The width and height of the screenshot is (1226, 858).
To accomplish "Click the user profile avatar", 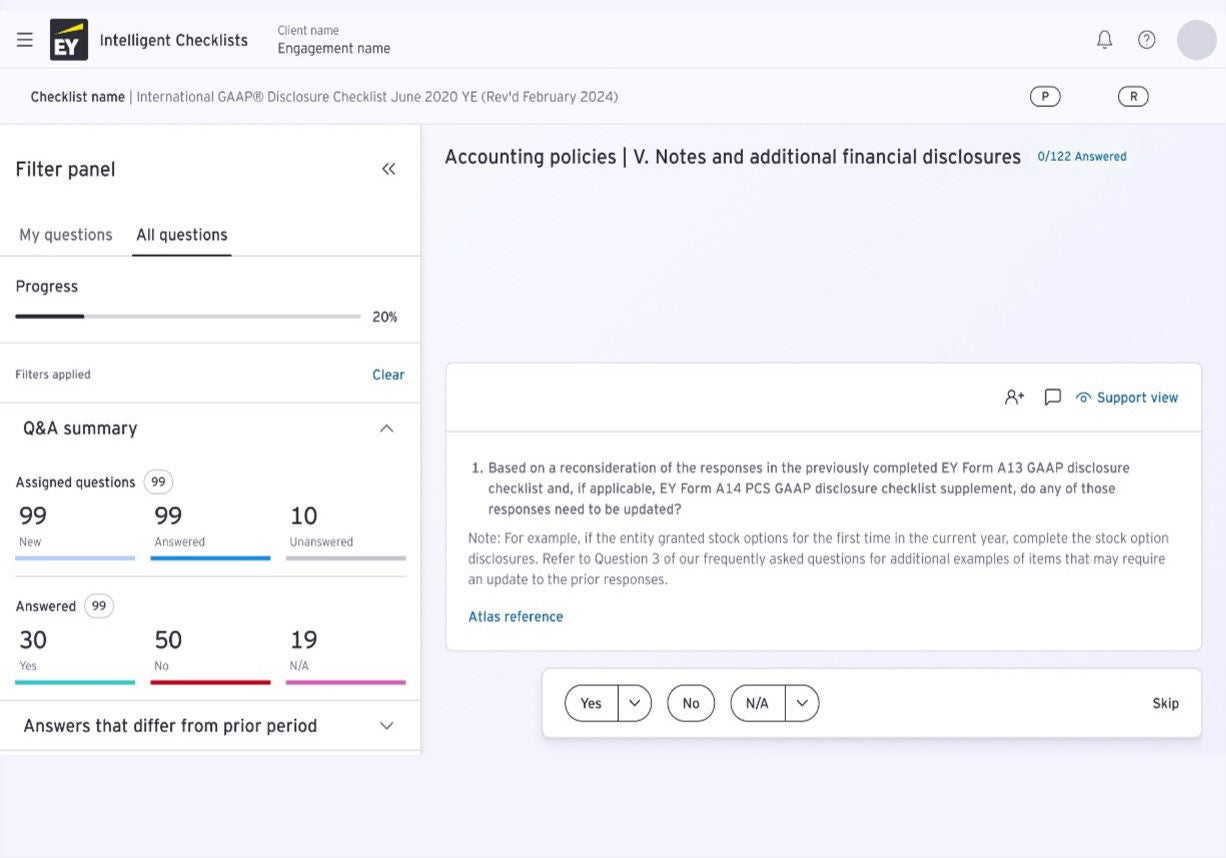I will click(x=1196, y=40).
